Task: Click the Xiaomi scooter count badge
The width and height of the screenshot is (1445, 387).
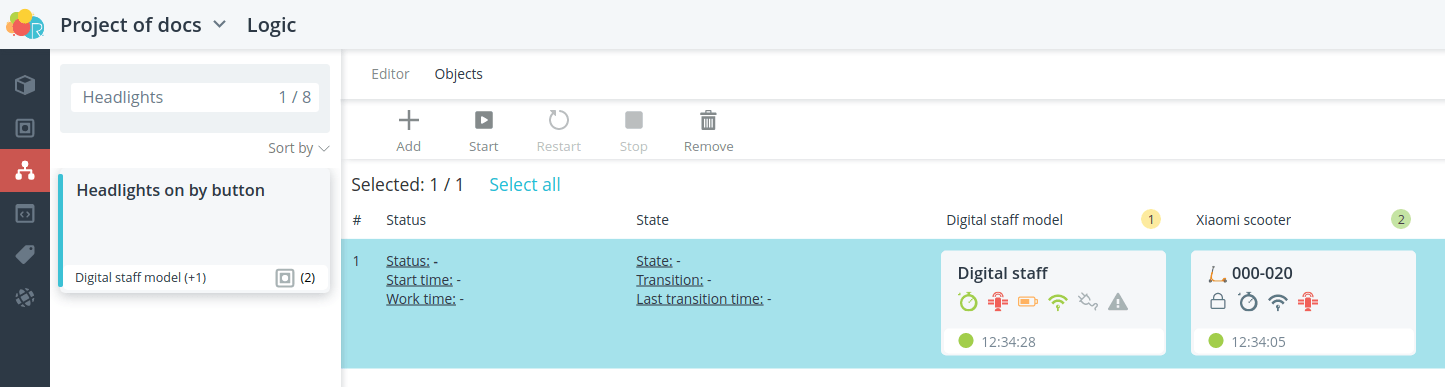Action: (x=1401, y=220)
